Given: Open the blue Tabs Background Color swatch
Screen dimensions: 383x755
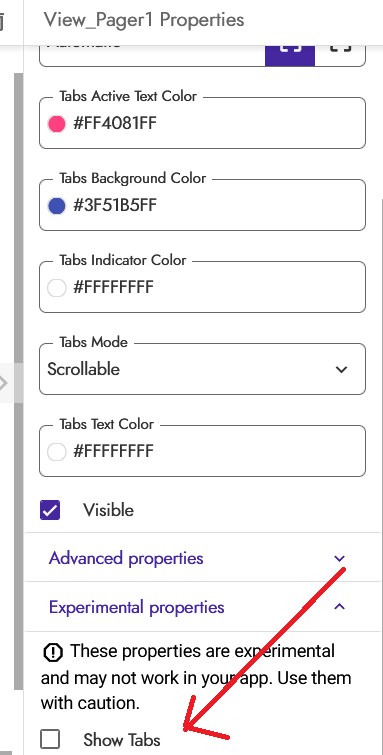Looking at the screenshot, I should pyautogui.click(x=56, y=206).
